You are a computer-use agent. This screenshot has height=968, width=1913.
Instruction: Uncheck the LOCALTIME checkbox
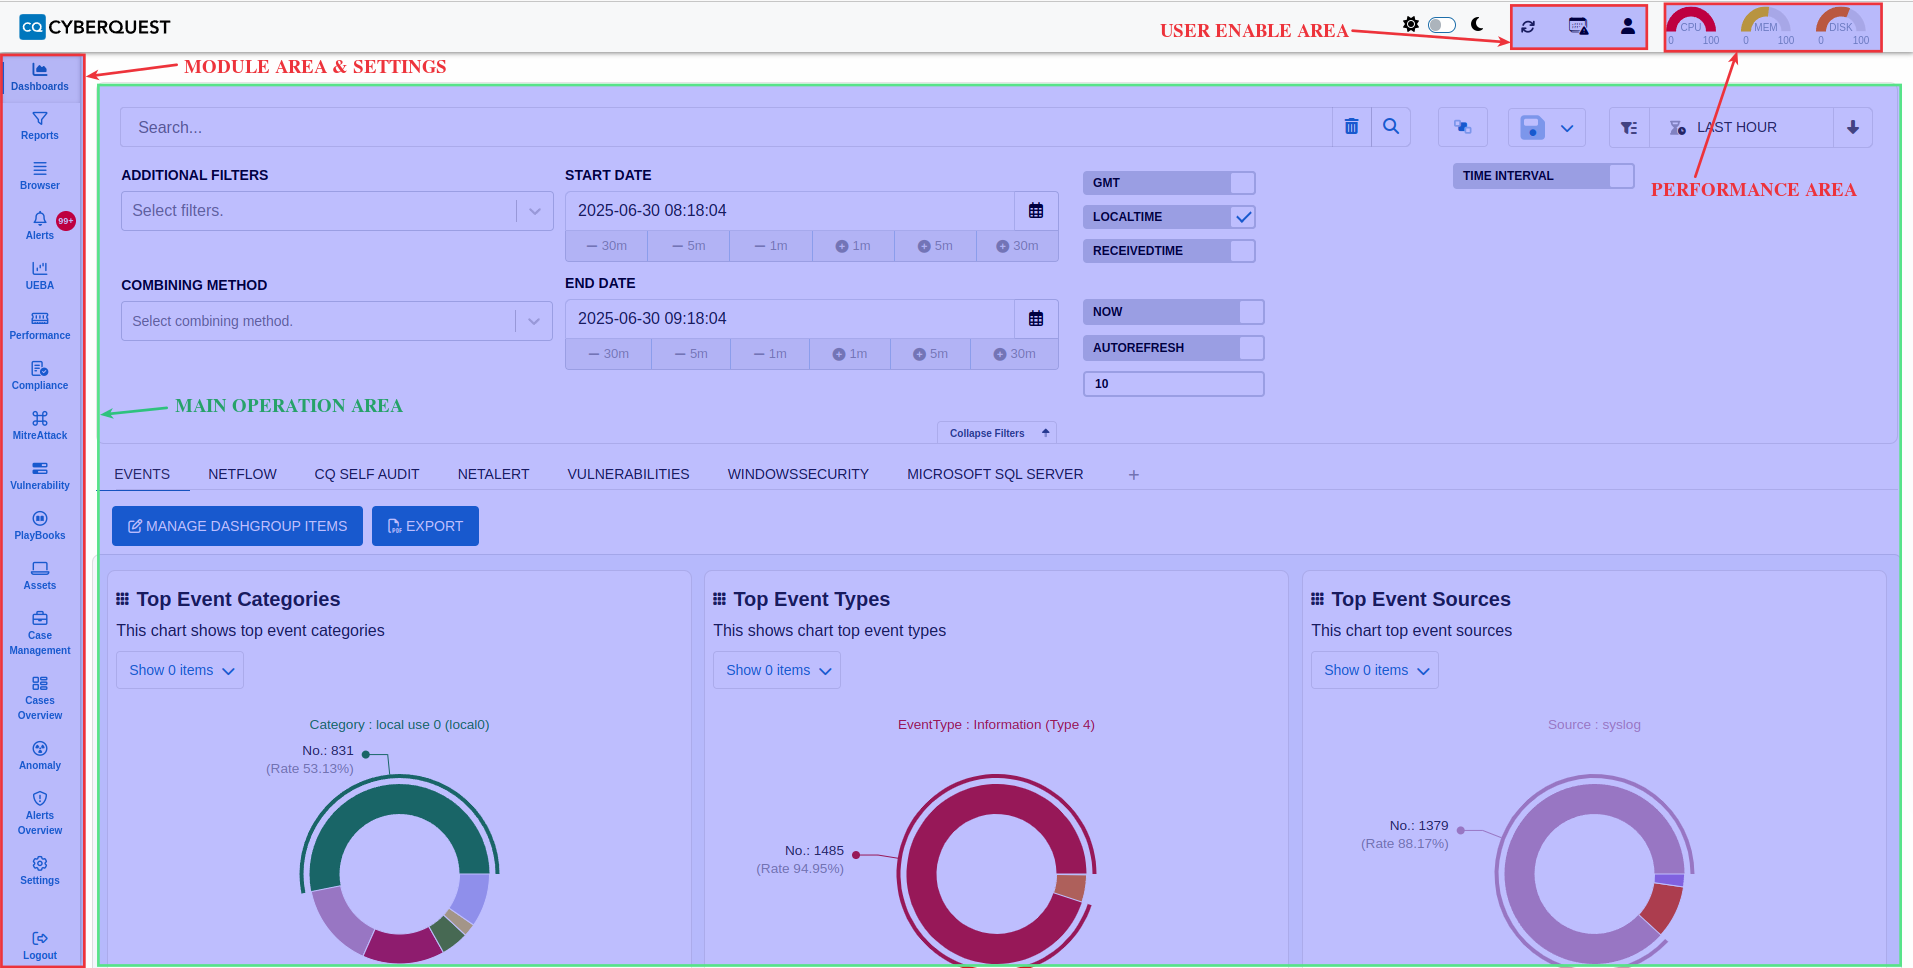(1243, 217)
